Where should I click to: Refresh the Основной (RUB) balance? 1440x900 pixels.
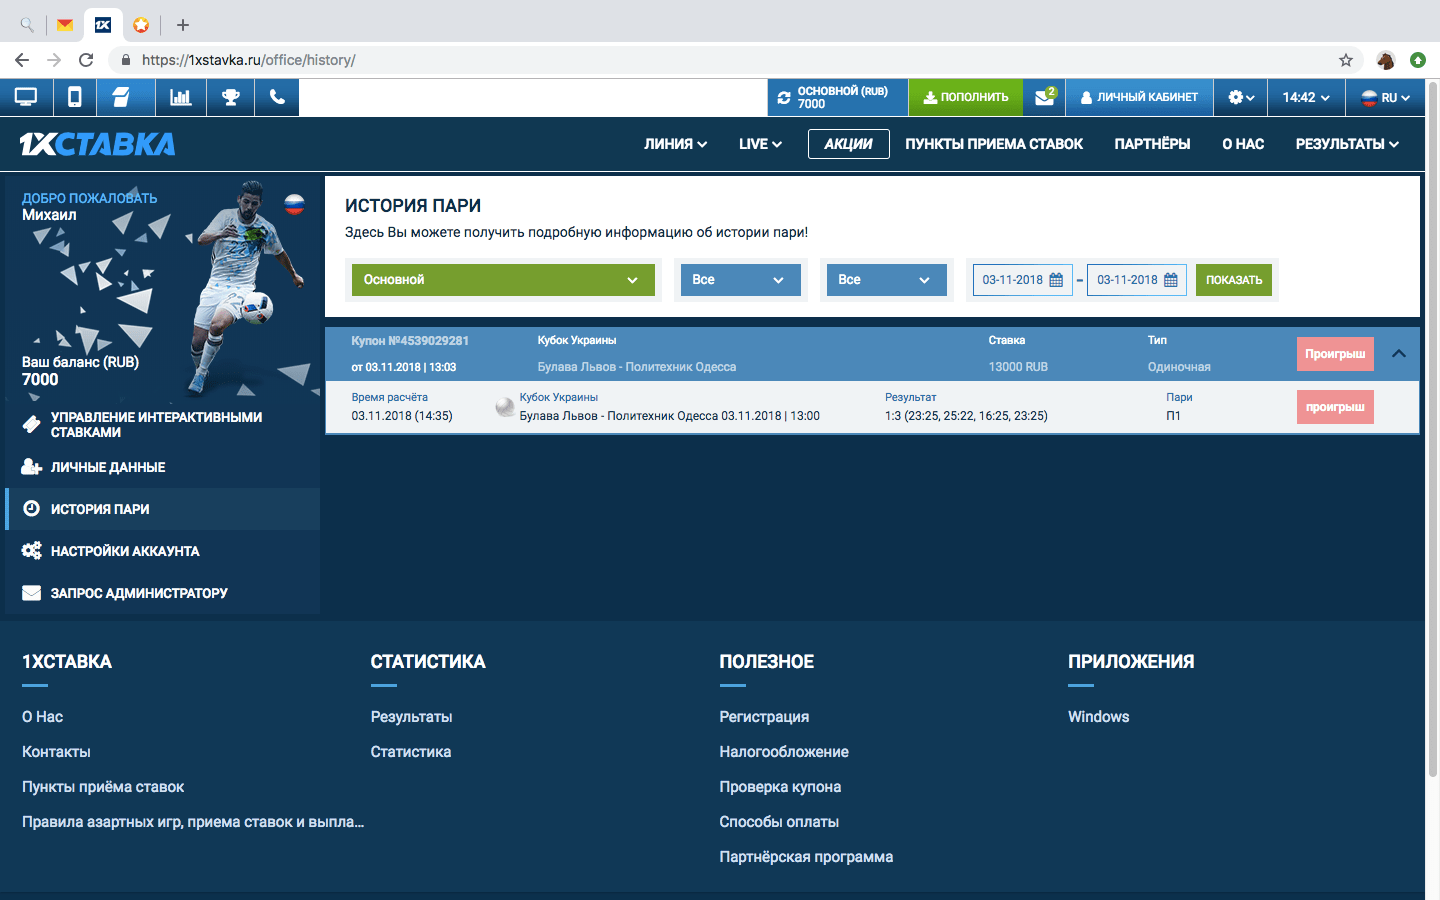click(x=784, y=98)
